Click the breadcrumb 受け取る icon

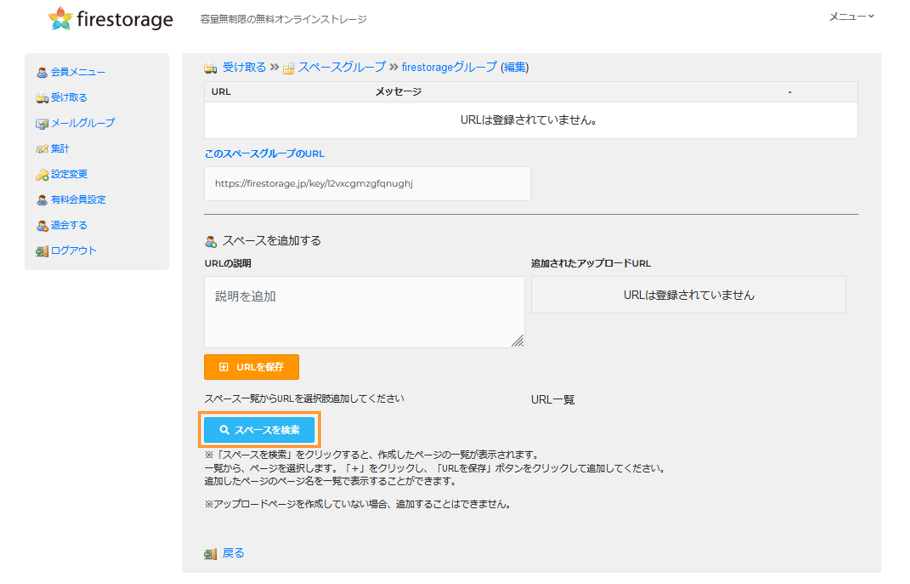click(211, 69)
